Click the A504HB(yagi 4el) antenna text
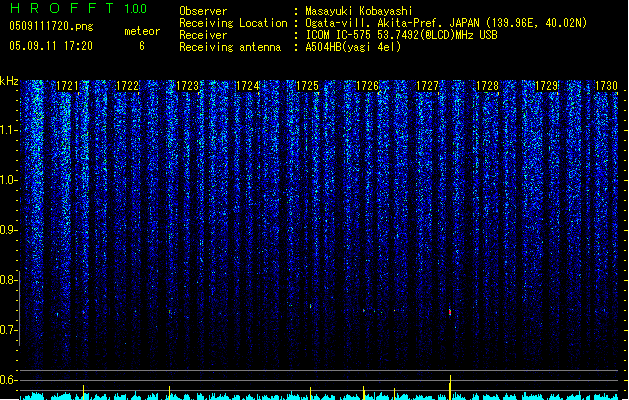Viewport: 629px width, 400px height. point(353,47)
